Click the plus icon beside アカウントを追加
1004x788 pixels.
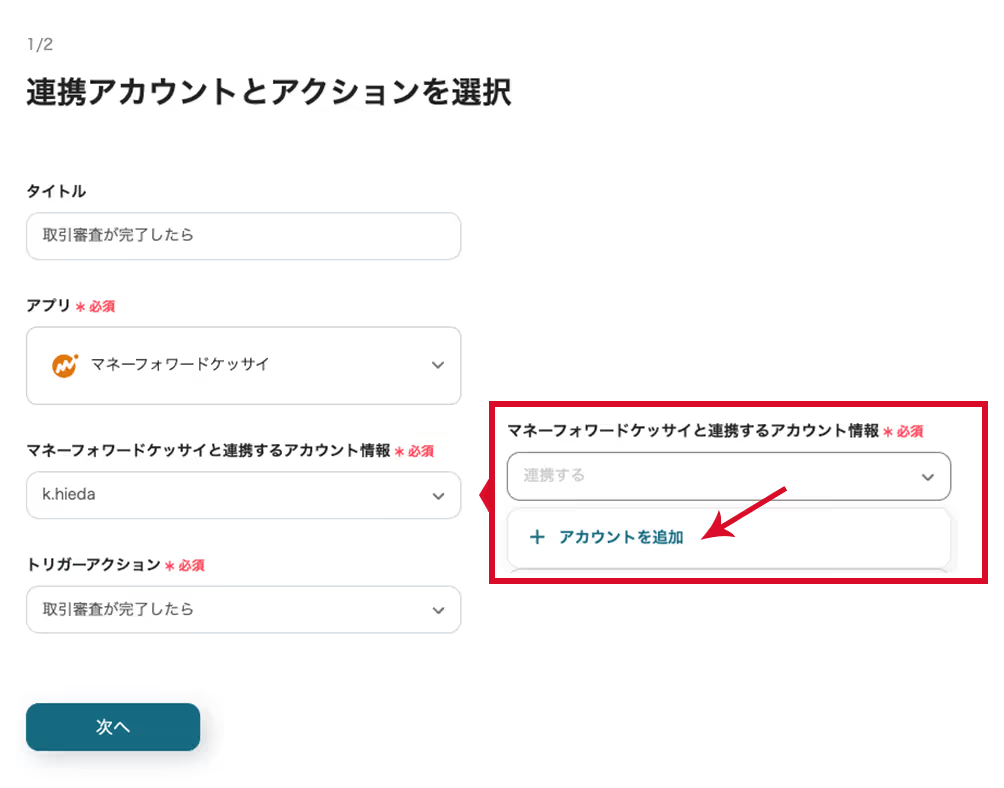pos(537,537)
